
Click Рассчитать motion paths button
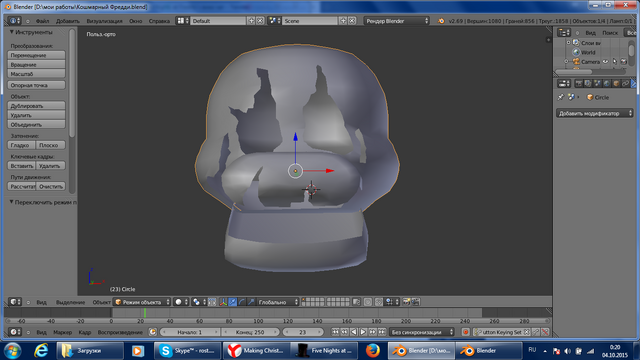(22, 186)
